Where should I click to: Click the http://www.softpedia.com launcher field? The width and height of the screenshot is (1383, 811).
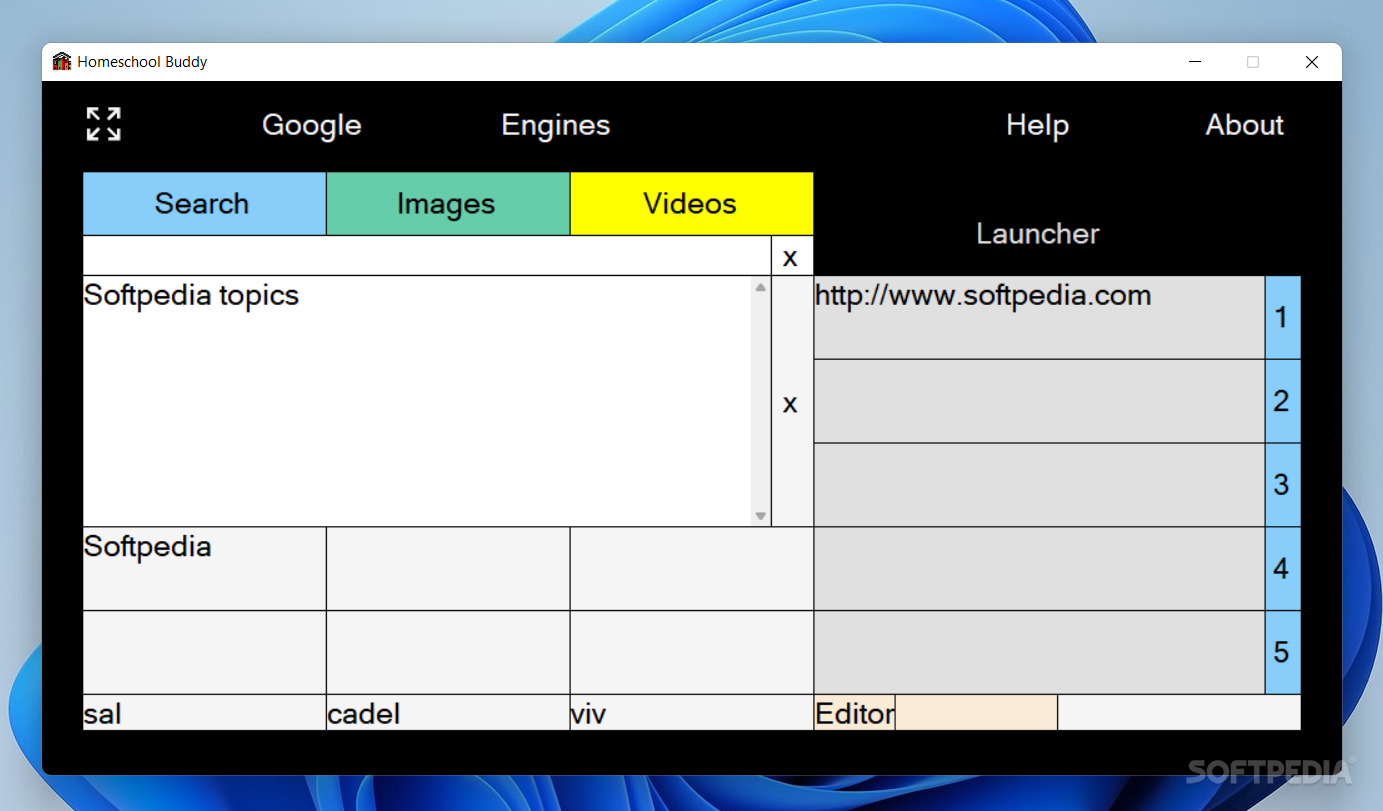point(1039,318)
